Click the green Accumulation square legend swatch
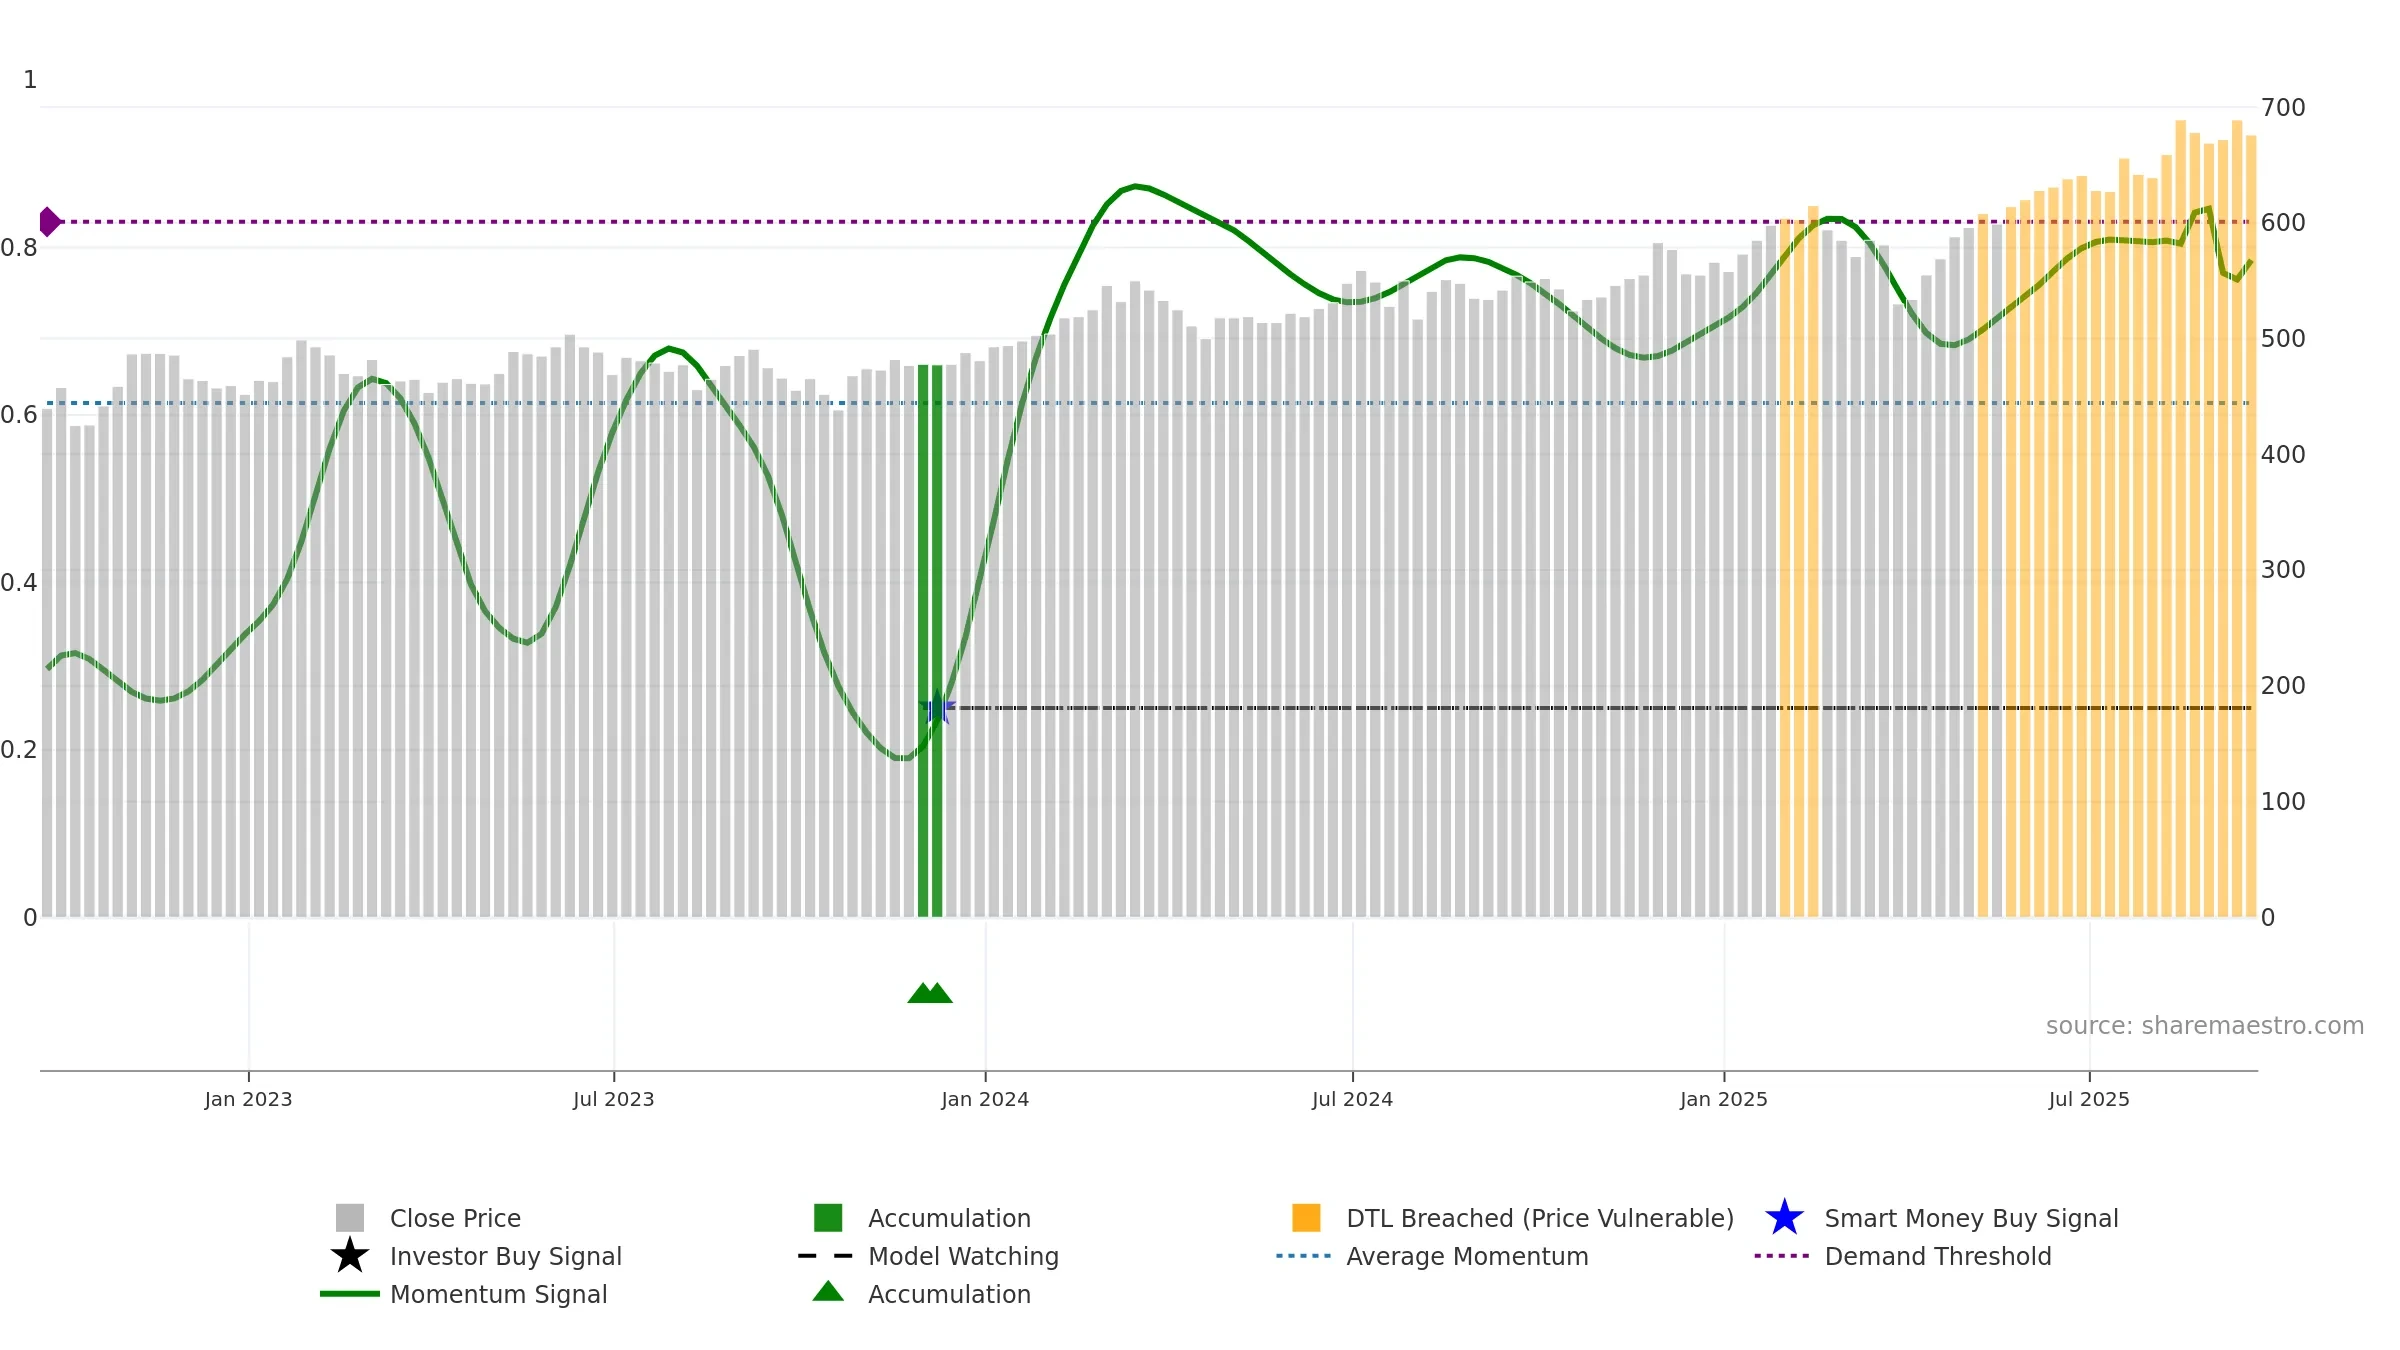 coord(828,1218)
